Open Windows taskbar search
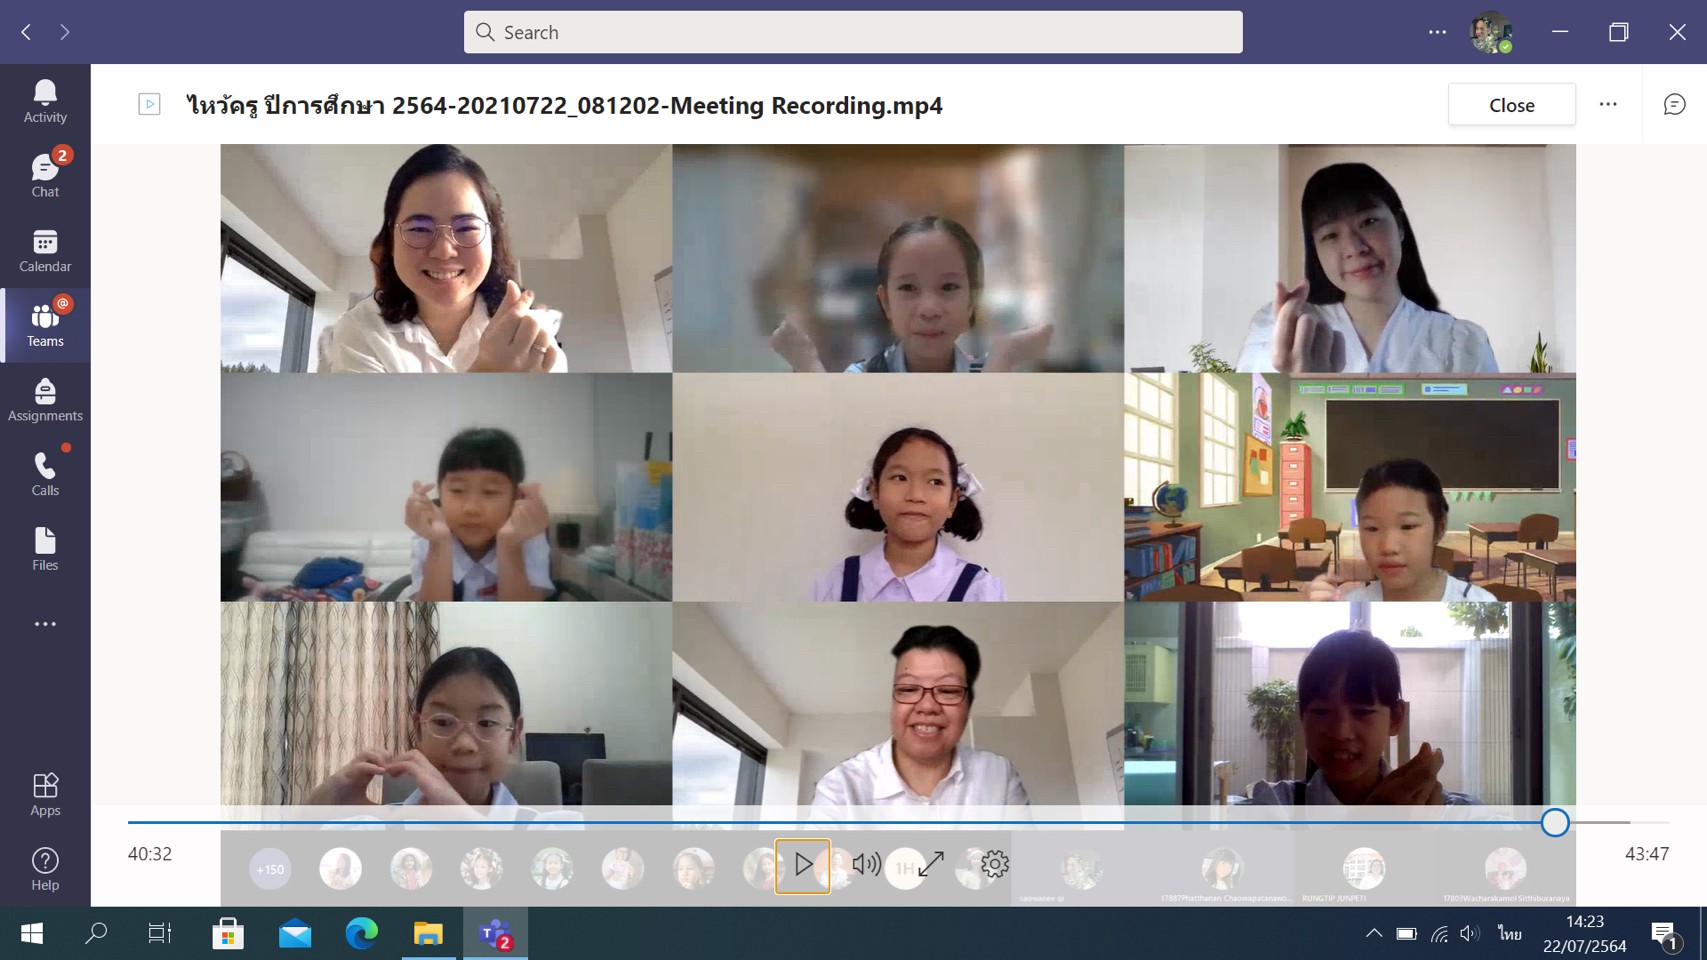Screen dimensions: 1707x960 coord(96,933)
